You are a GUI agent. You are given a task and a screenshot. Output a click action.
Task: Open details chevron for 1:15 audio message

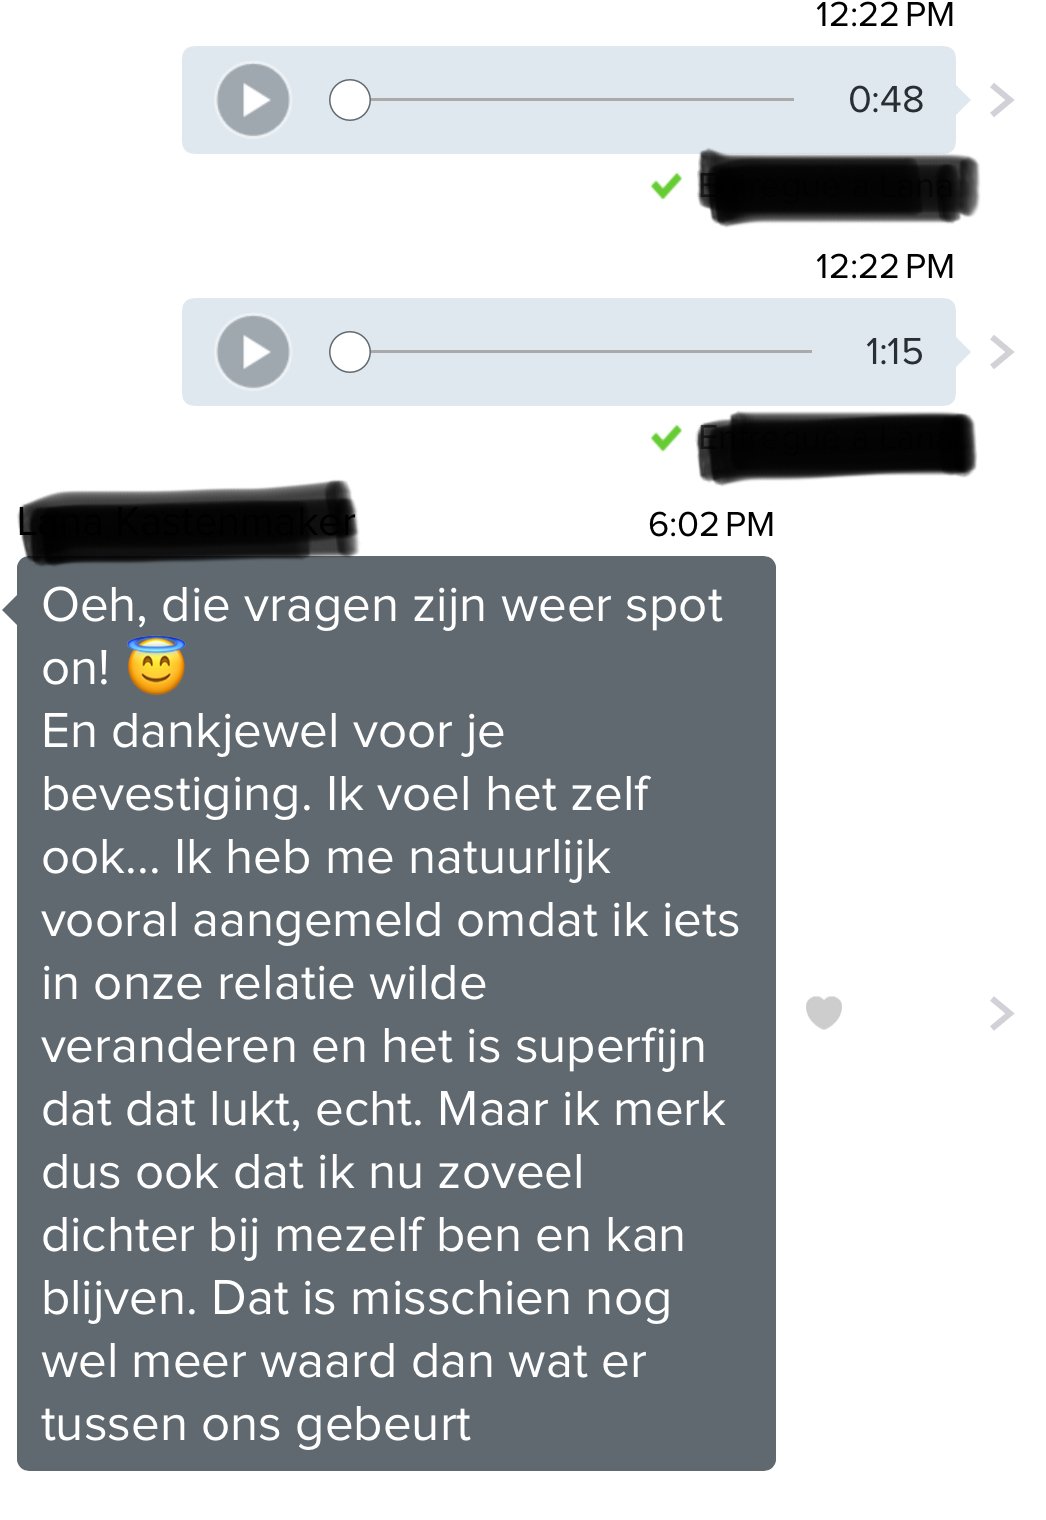point(1001,352)
